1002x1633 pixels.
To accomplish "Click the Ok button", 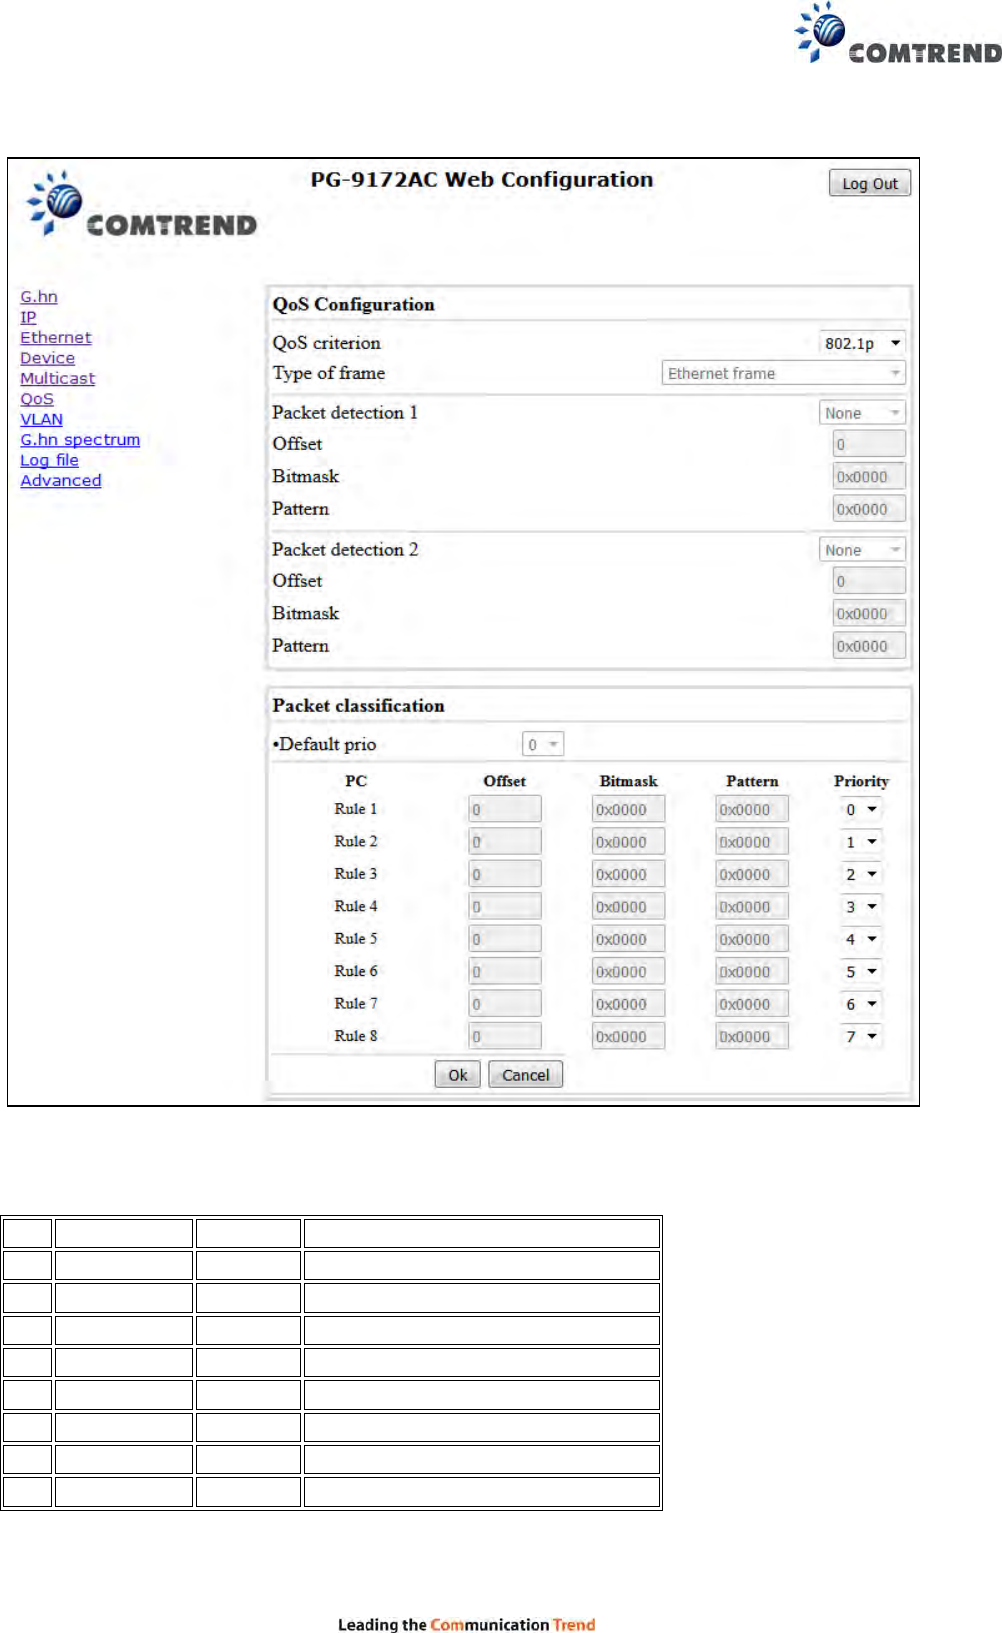I will (x=458, y=1075).
